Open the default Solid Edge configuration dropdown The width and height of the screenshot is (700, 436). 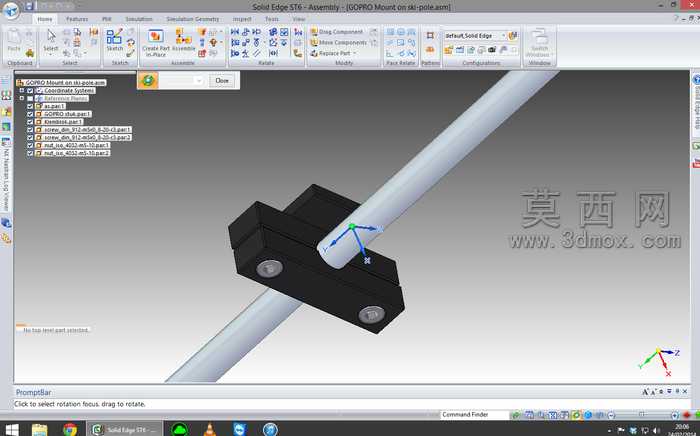pos(504,36)
